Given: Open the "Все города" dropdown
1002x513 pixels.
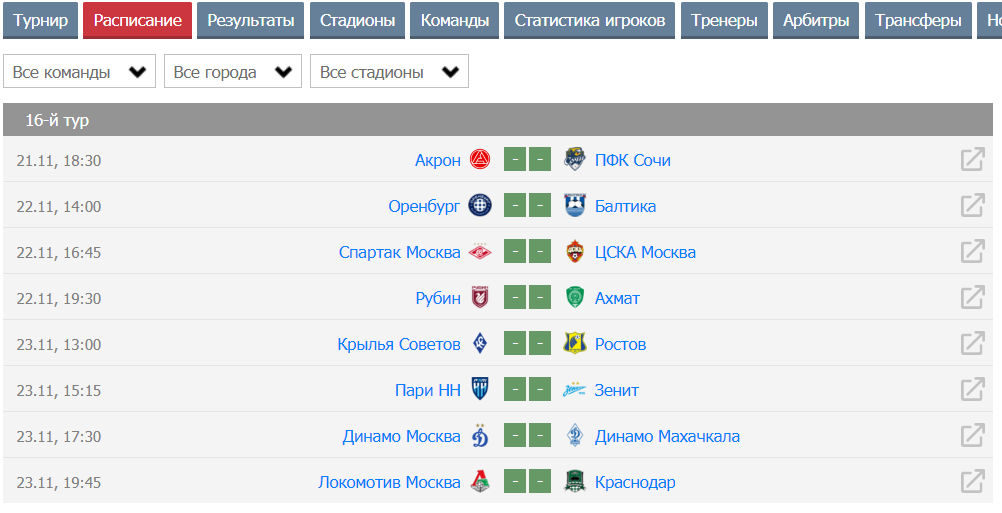Looking at the screenshot, I should point(233,72).
